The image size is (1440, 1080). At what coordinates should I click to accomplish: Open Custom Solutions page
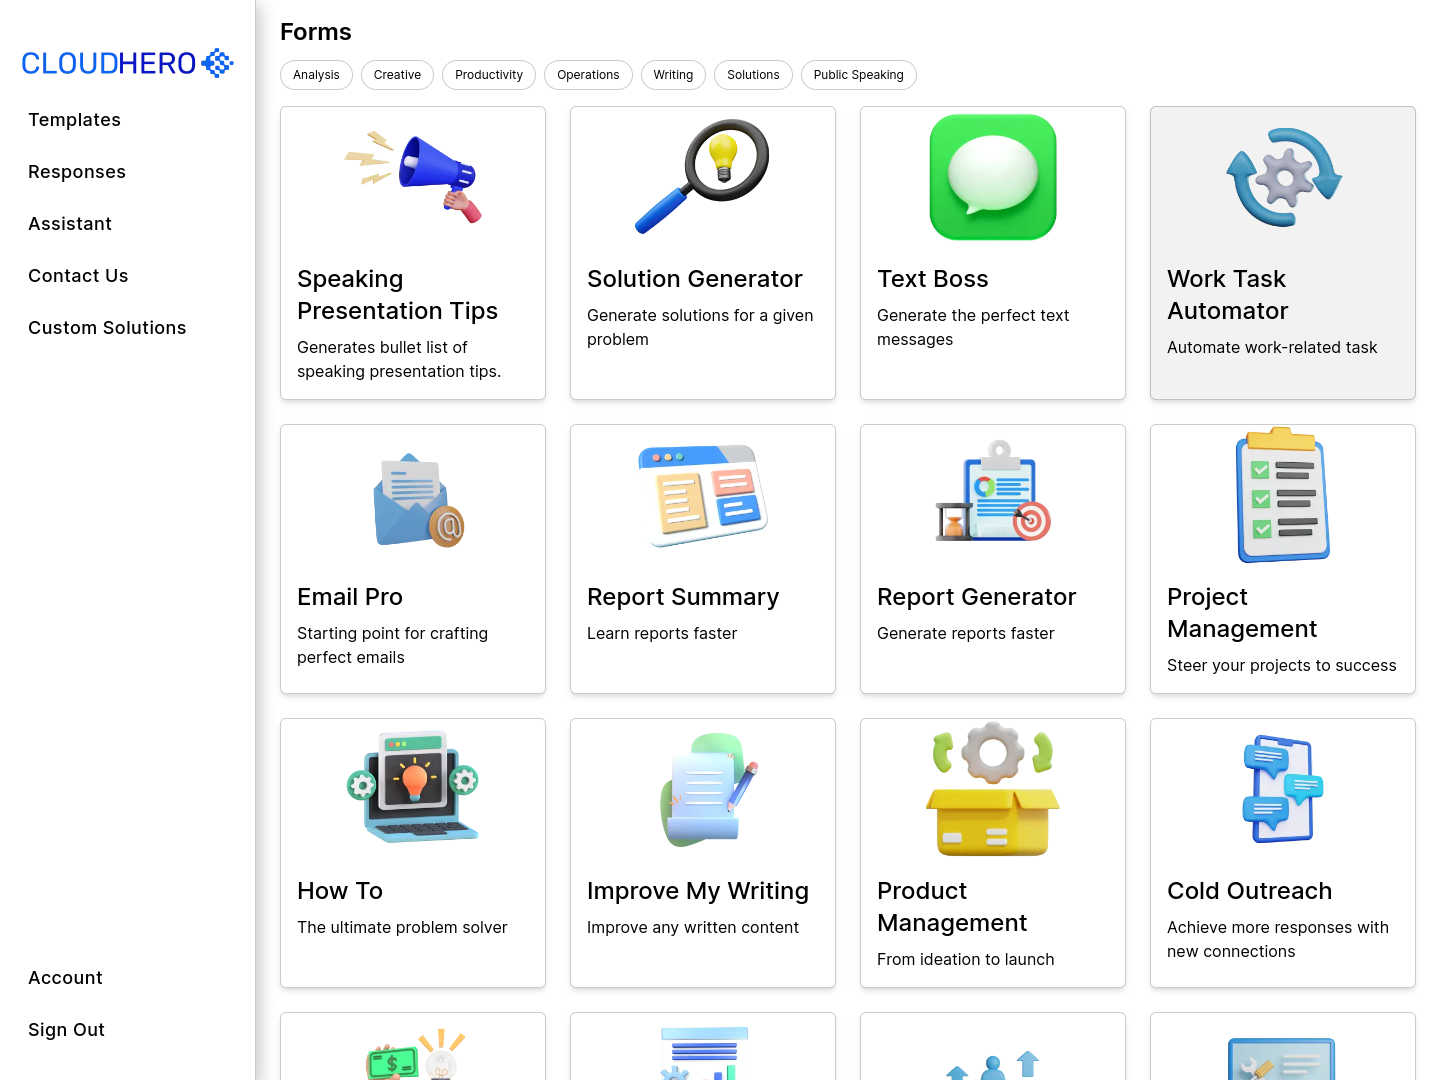tap(107, 328)
